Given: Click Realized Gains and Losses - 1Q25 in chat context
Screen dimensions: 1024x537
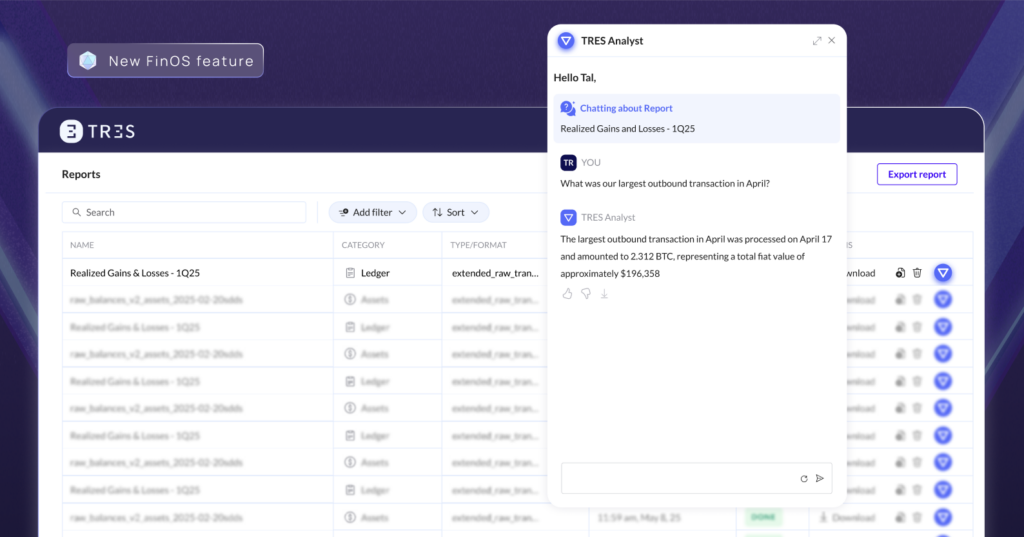Looking at the screenshot, I should (628, 129).
